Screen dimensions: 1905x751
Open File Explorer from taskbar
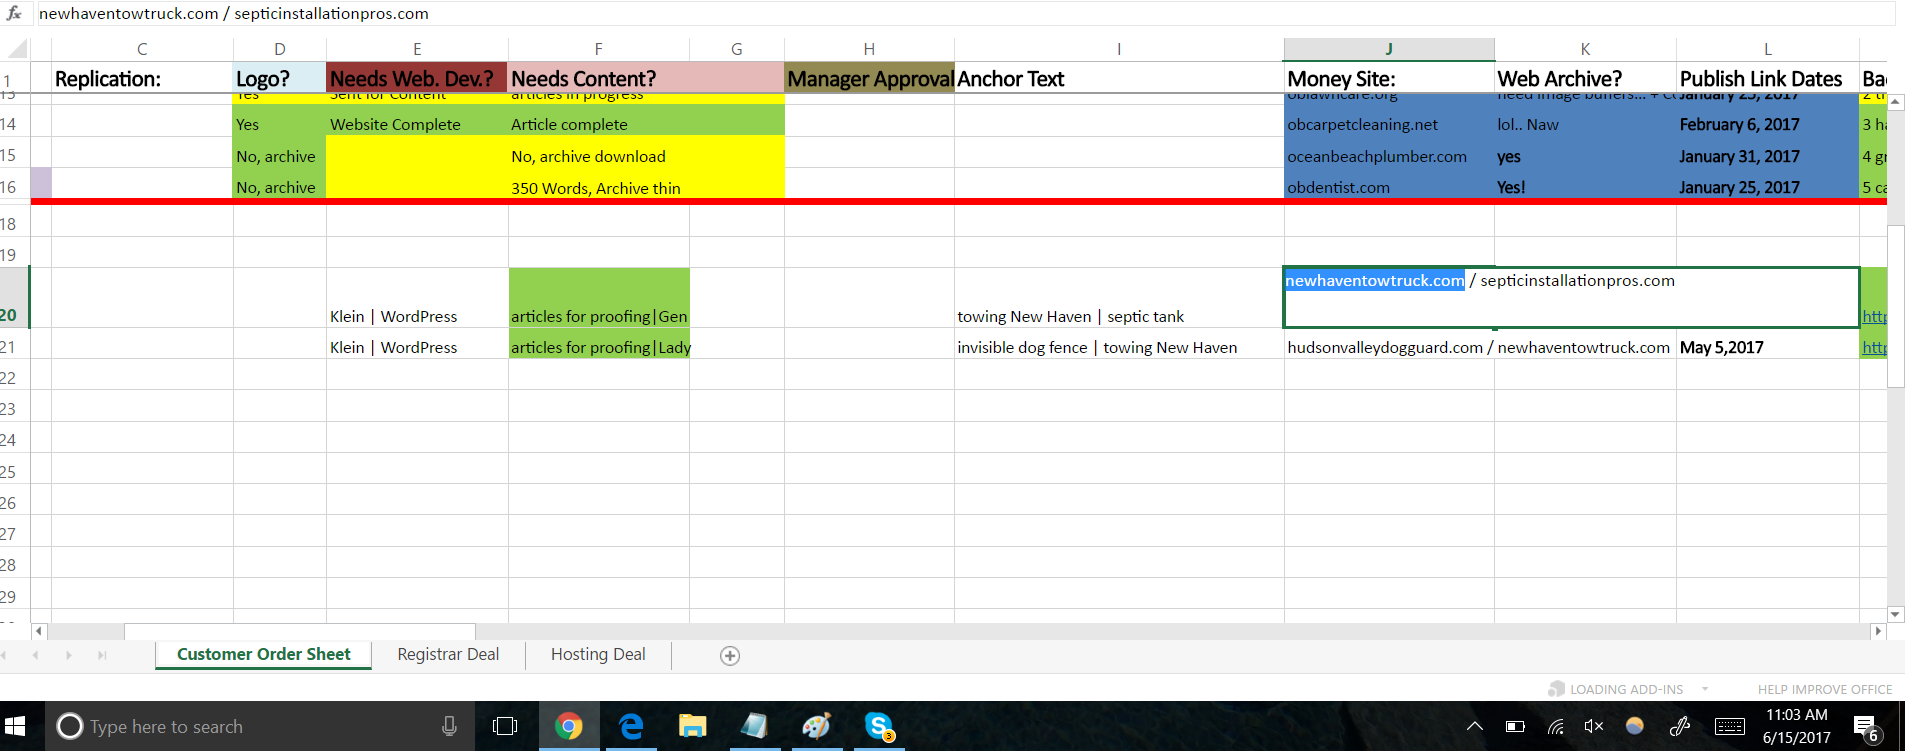692,726
